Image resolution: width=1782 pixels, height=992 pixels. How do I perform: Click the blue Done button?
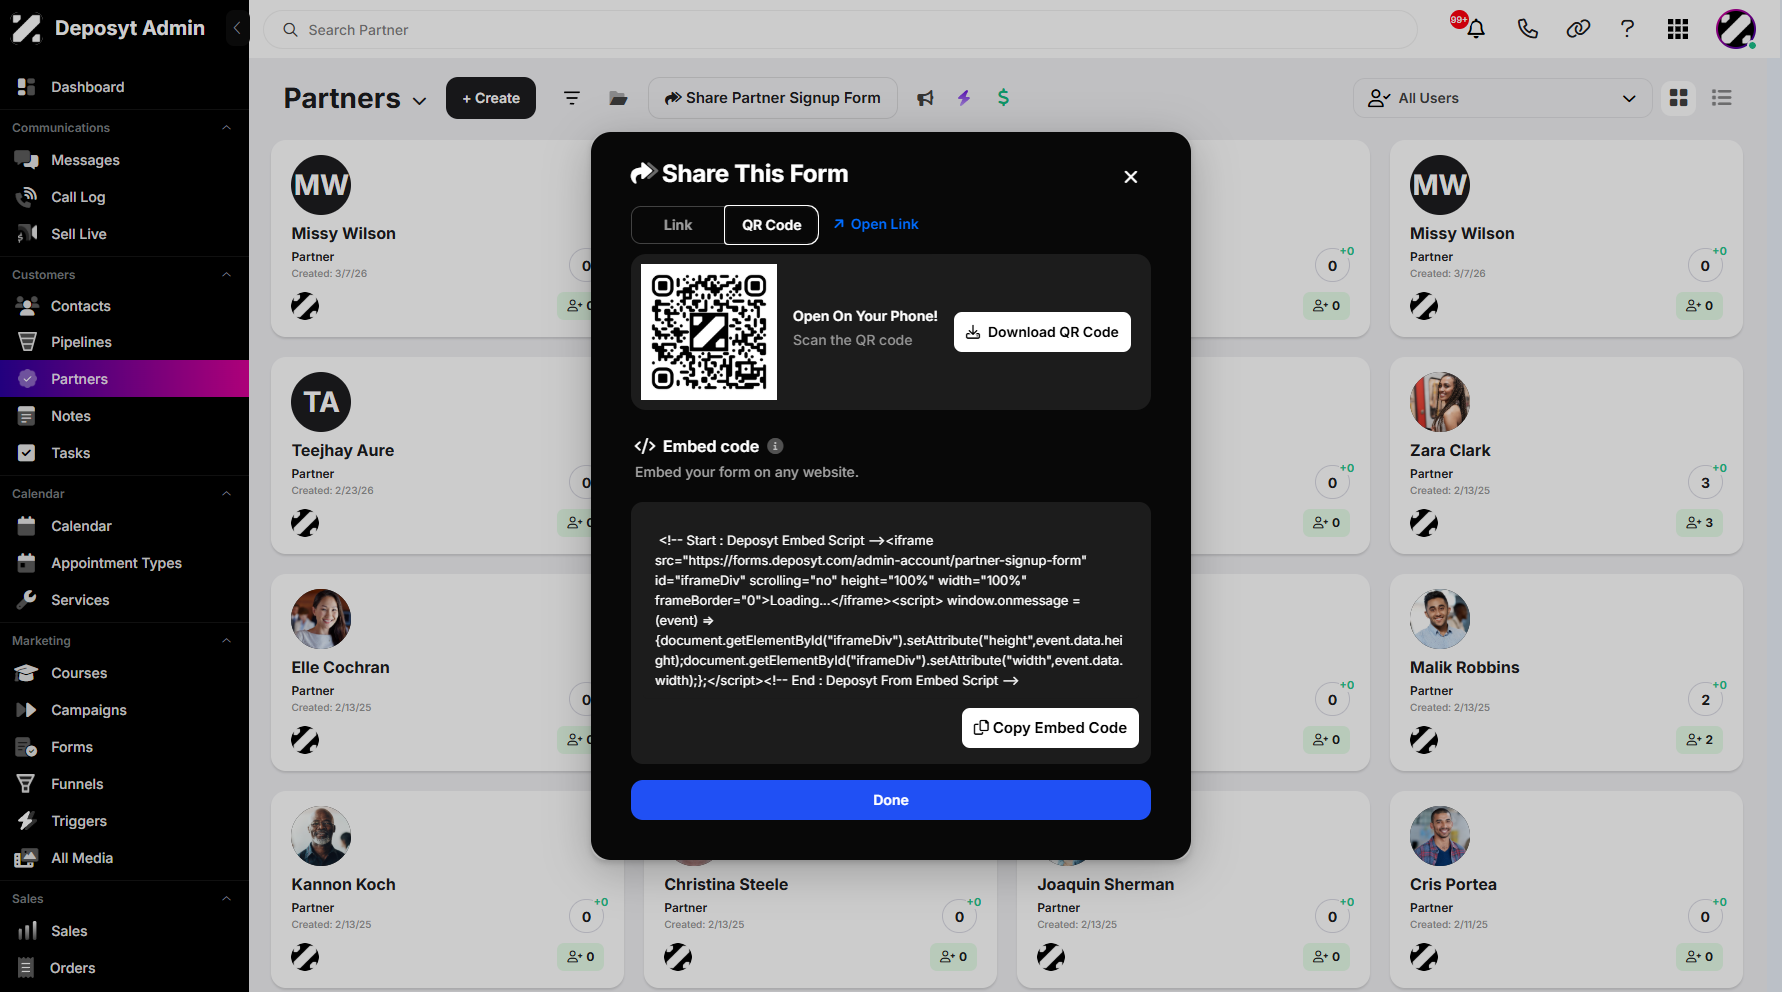(x=891, y=800)
